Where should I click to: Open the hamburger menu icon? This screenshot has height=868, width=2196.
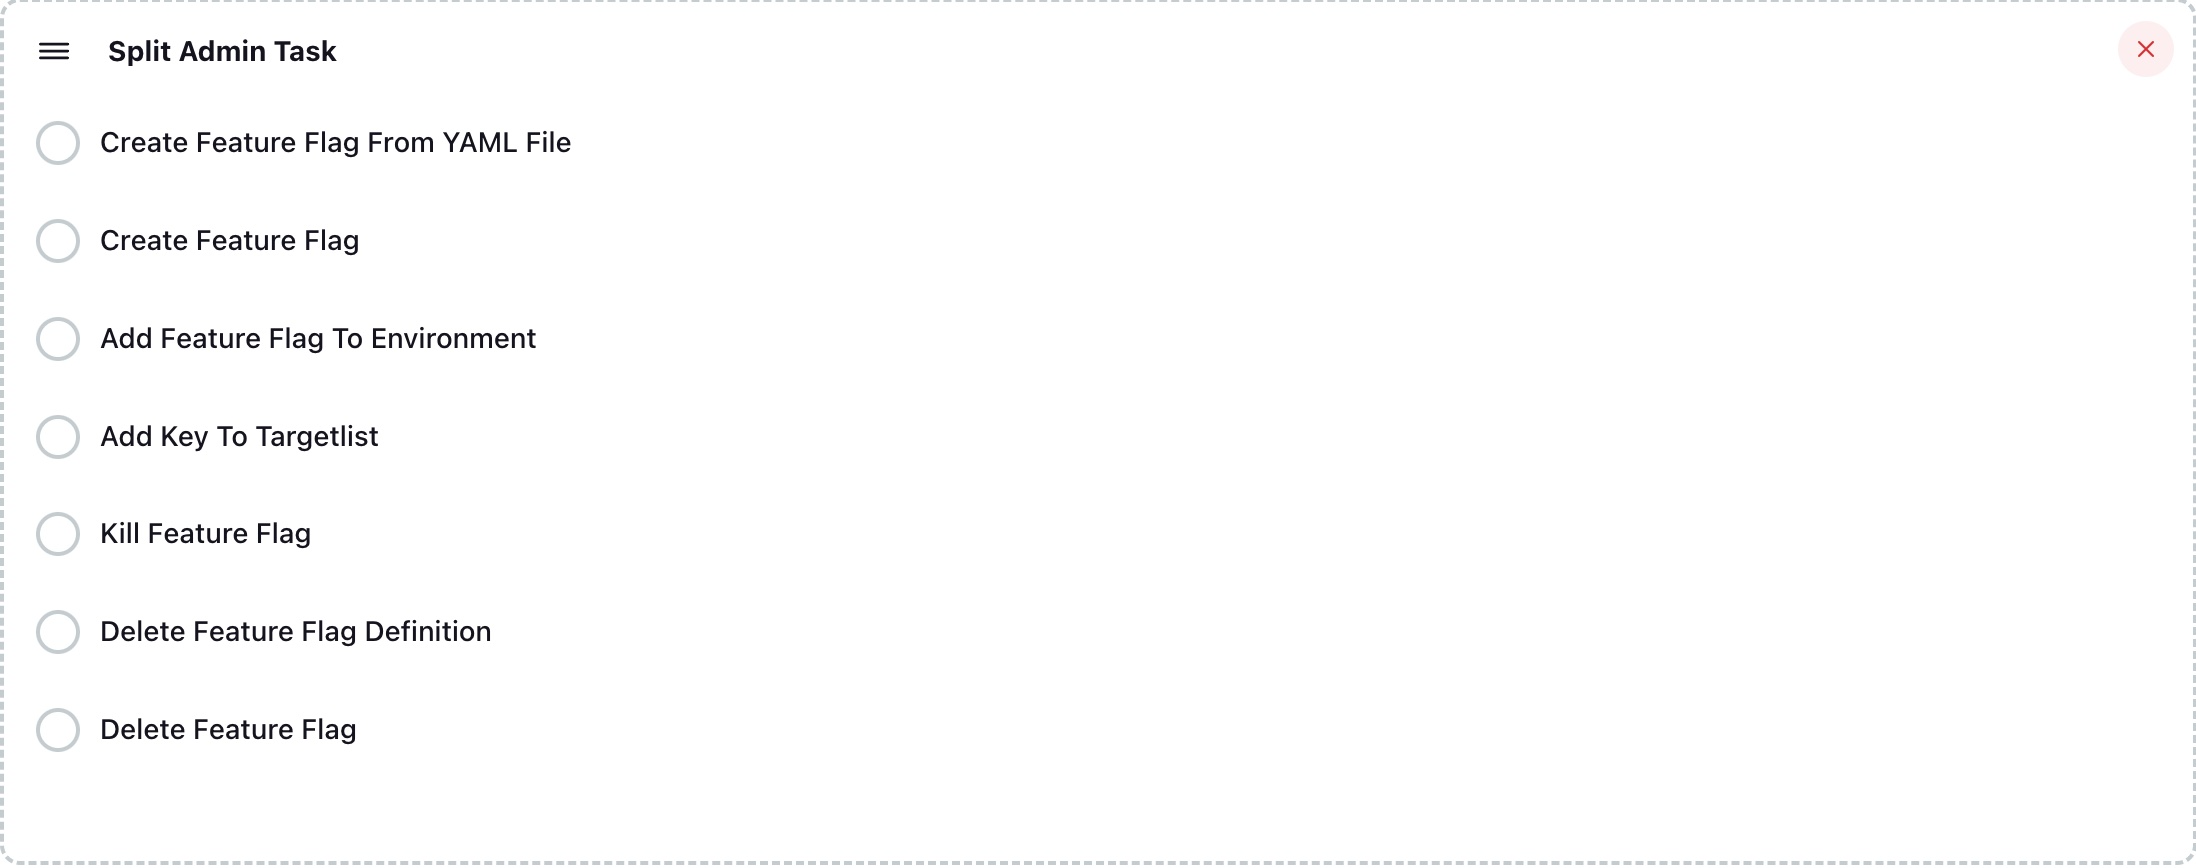click(x=54, y=51)
